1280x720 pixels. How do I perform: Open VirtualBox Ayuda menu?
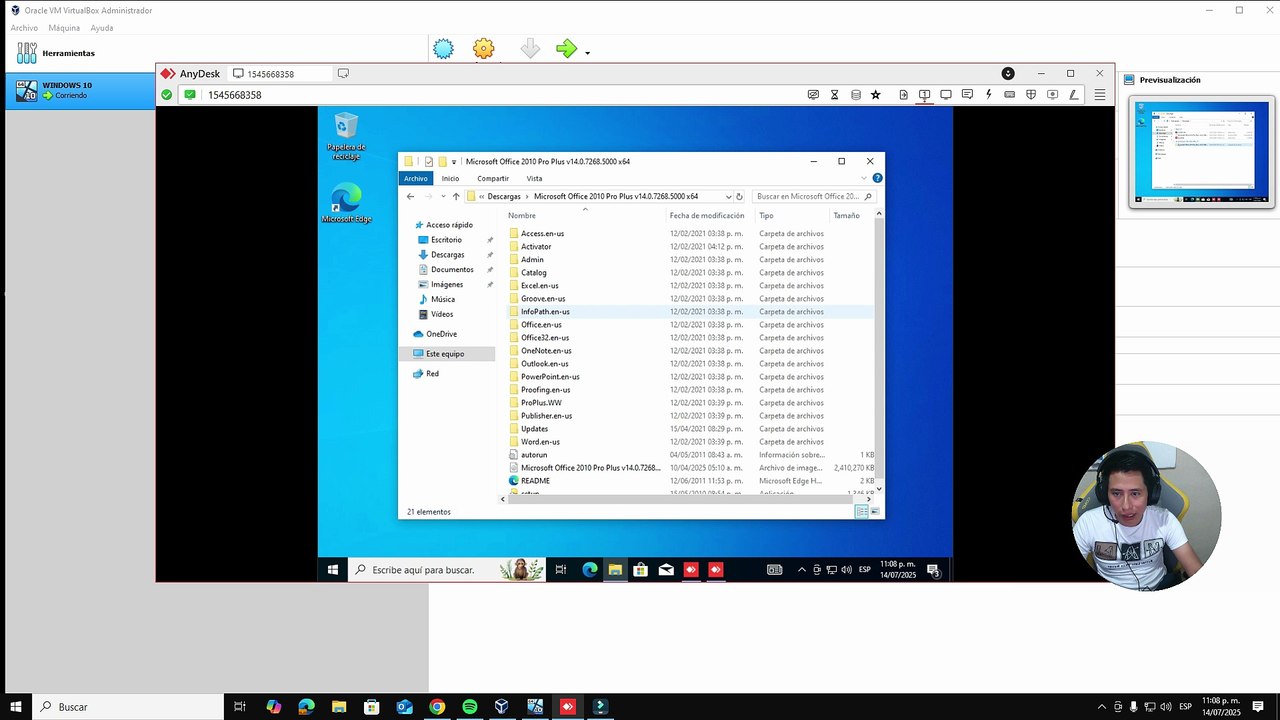click(x=102, y=28)
